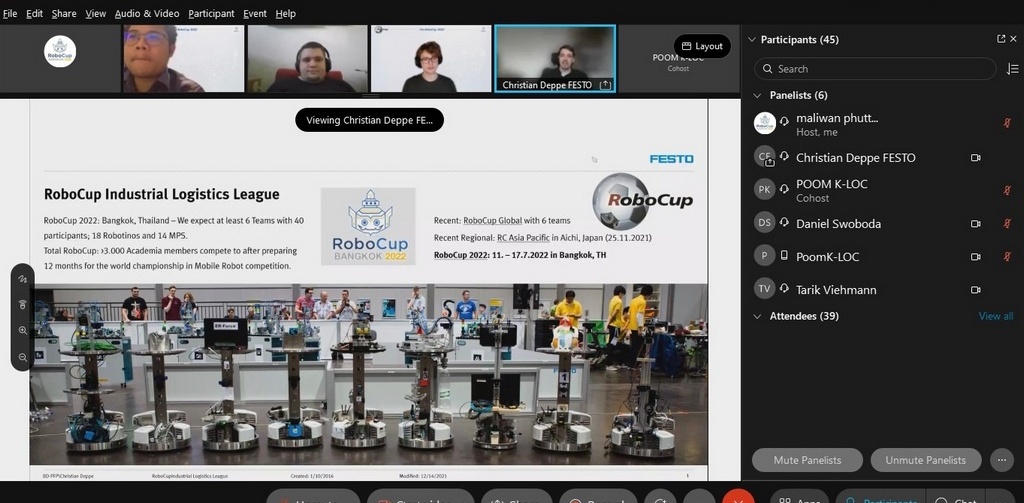The width and height of the screenshot is (1024, 503).
Task: Open the Layout options button
Action: click(702, 46)
